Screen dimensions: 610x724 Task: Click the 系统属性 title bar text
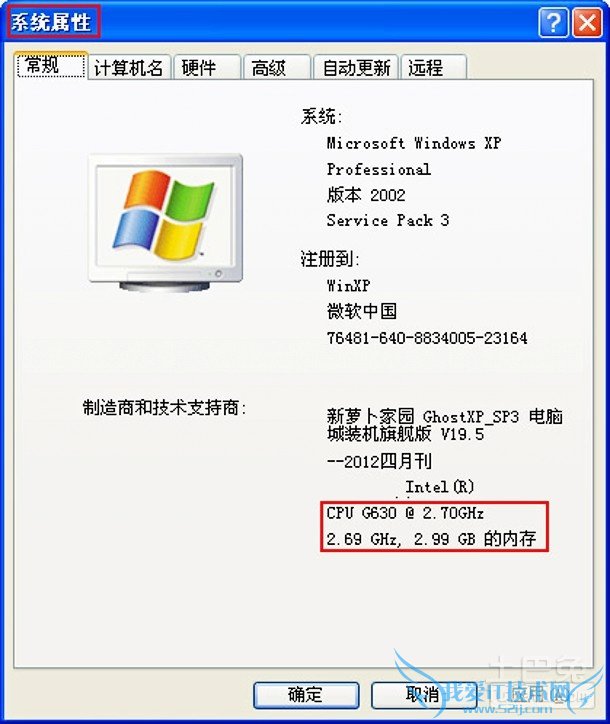(51, 22)
